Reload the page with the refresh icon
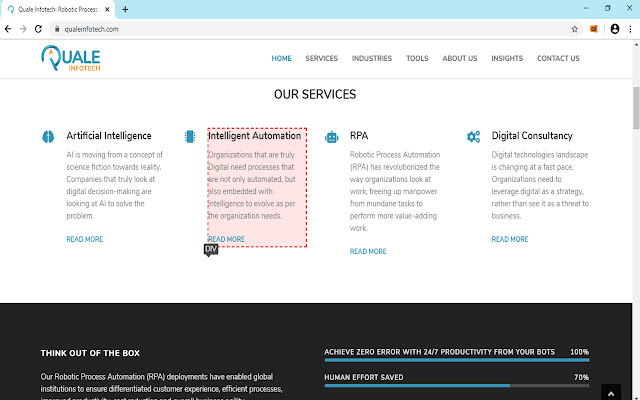 38,29
